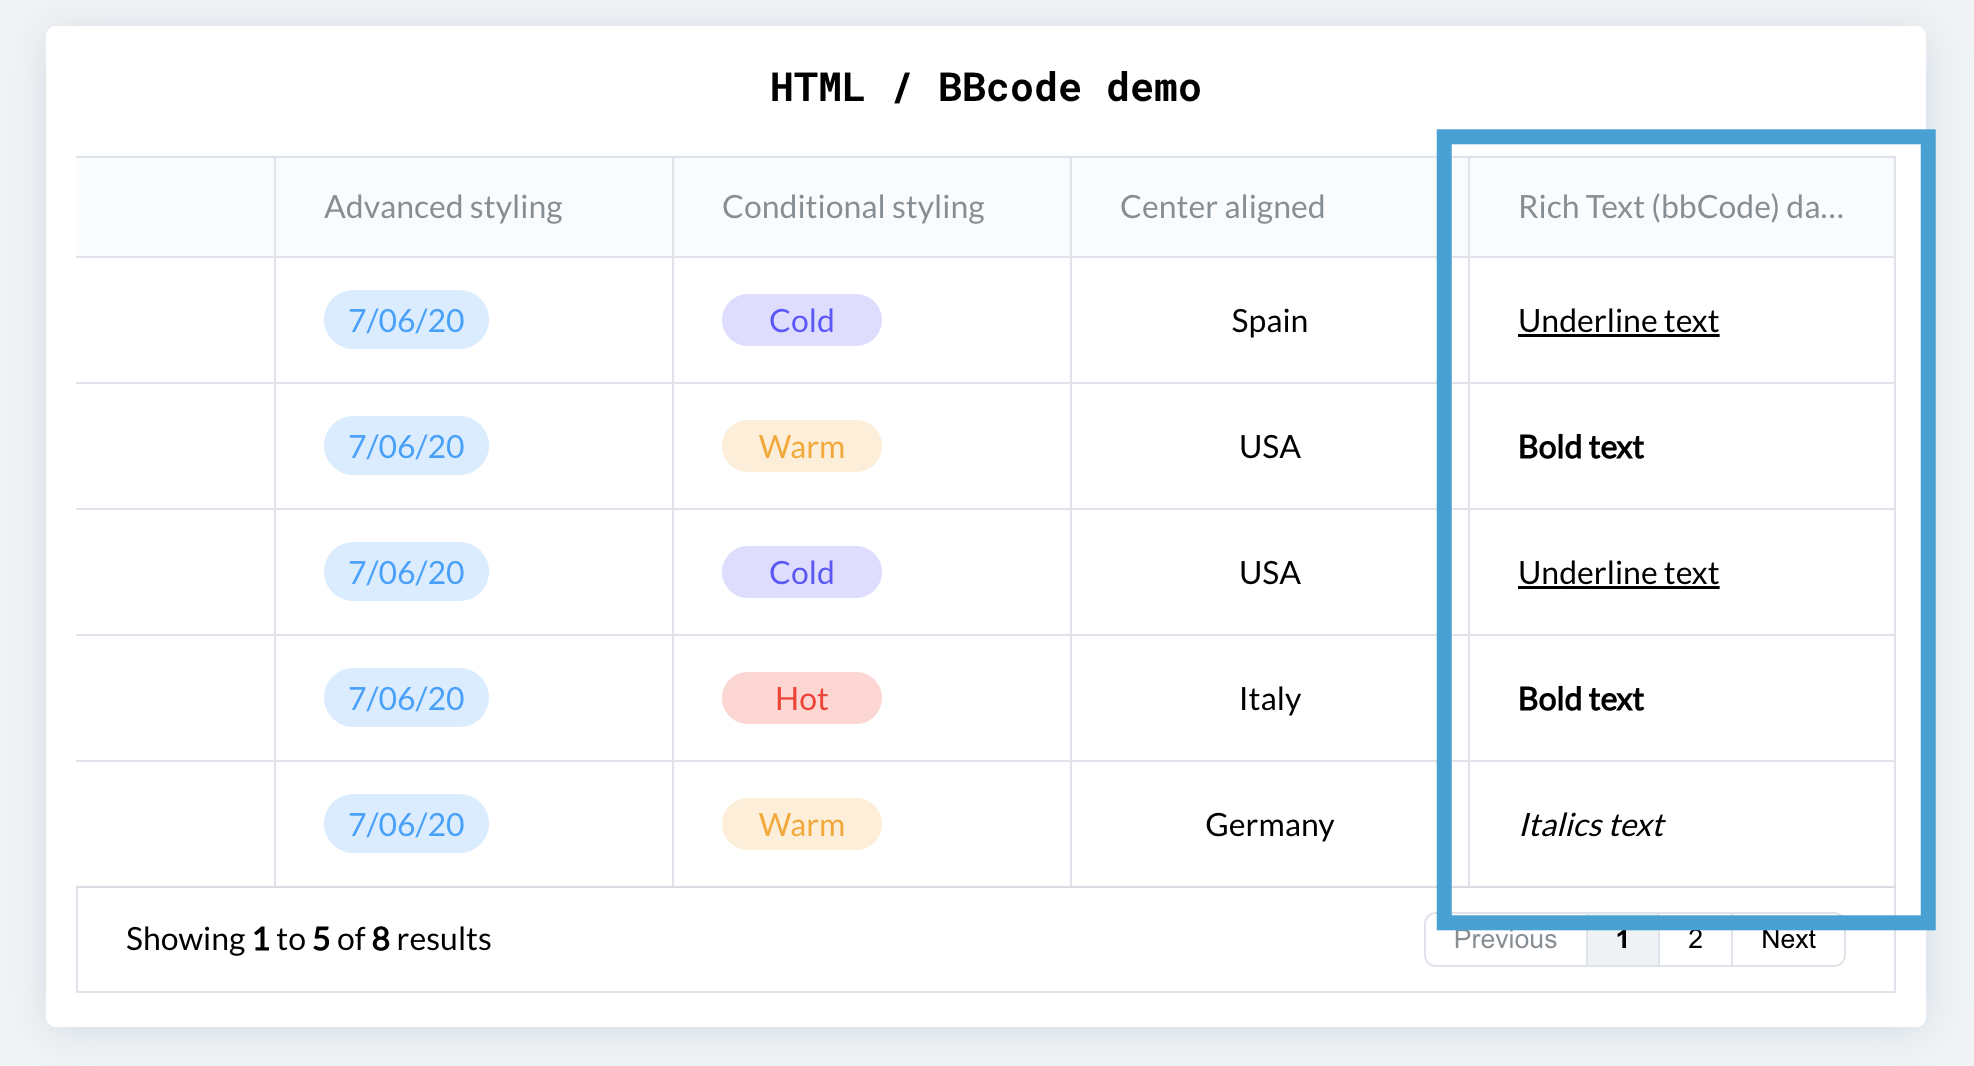This screenshot has height=1066, width=1974.
Task: Select the current page 1 indicator
Action: click(1622, 939)
